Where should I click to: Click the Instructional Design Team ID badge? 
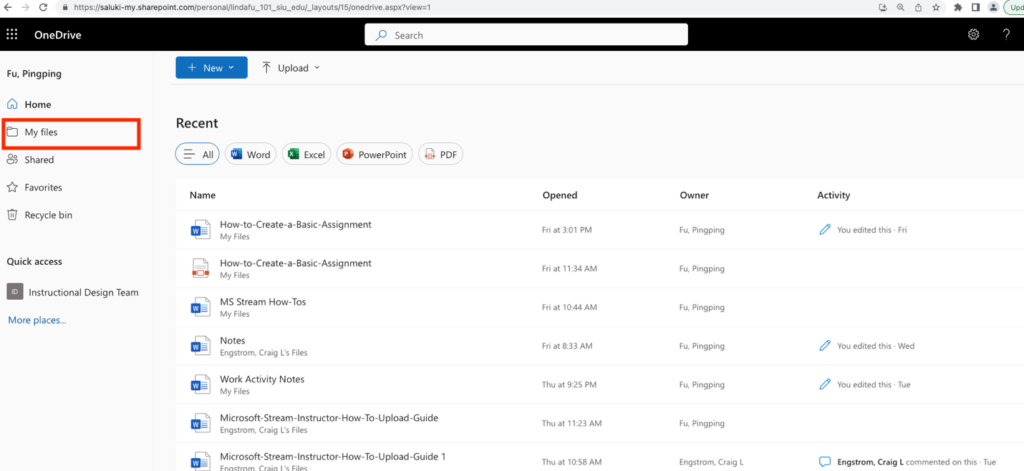tap(14, 291)
